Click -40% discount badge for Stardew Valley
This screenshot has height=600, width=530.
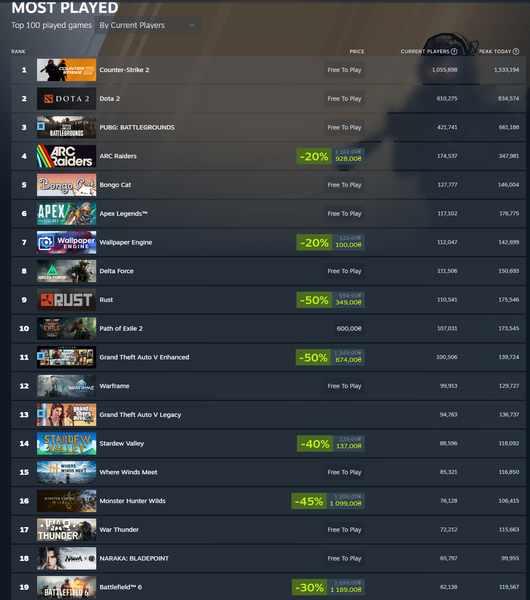[x=315, y=444]
